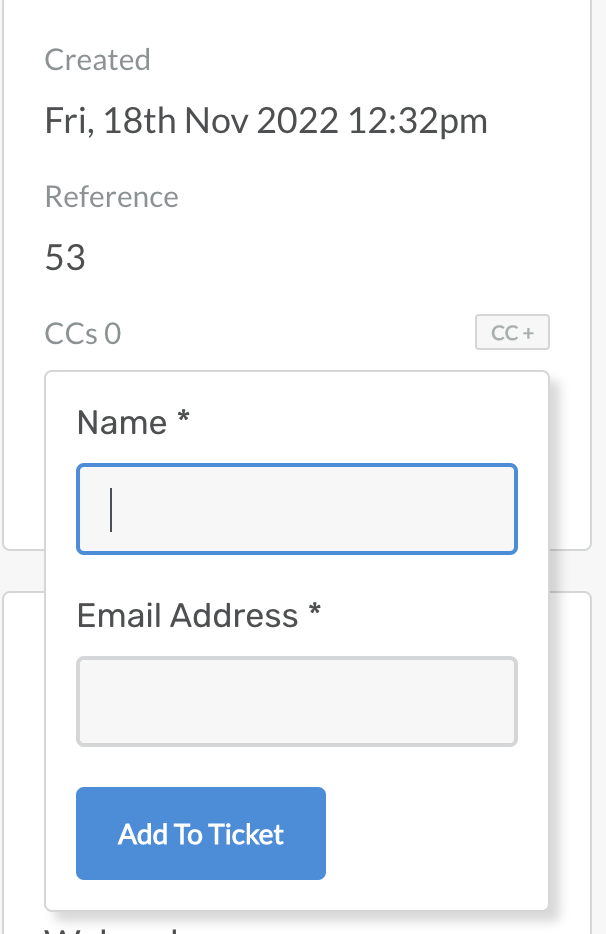Click the CCs 0 count label
606x934 pixels.
pyautogui.click(x=83, y=333)
